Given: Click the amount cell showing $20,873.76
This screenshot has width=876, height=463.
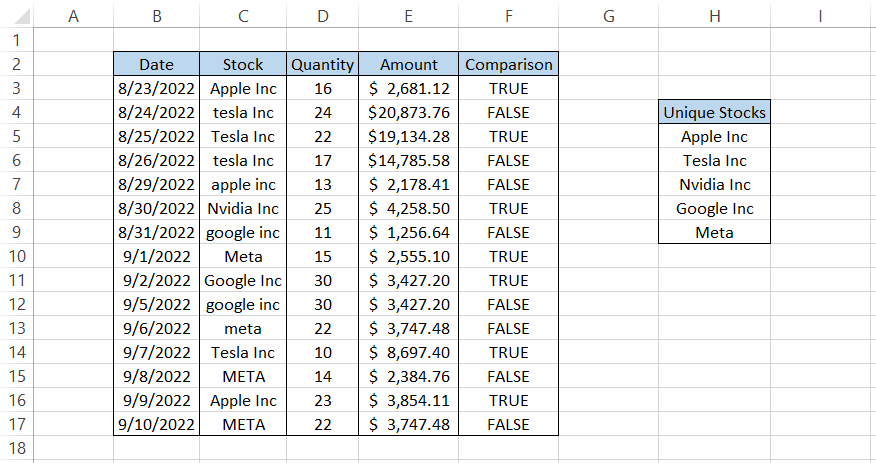Looking at the screenshot, I should 408,112.
